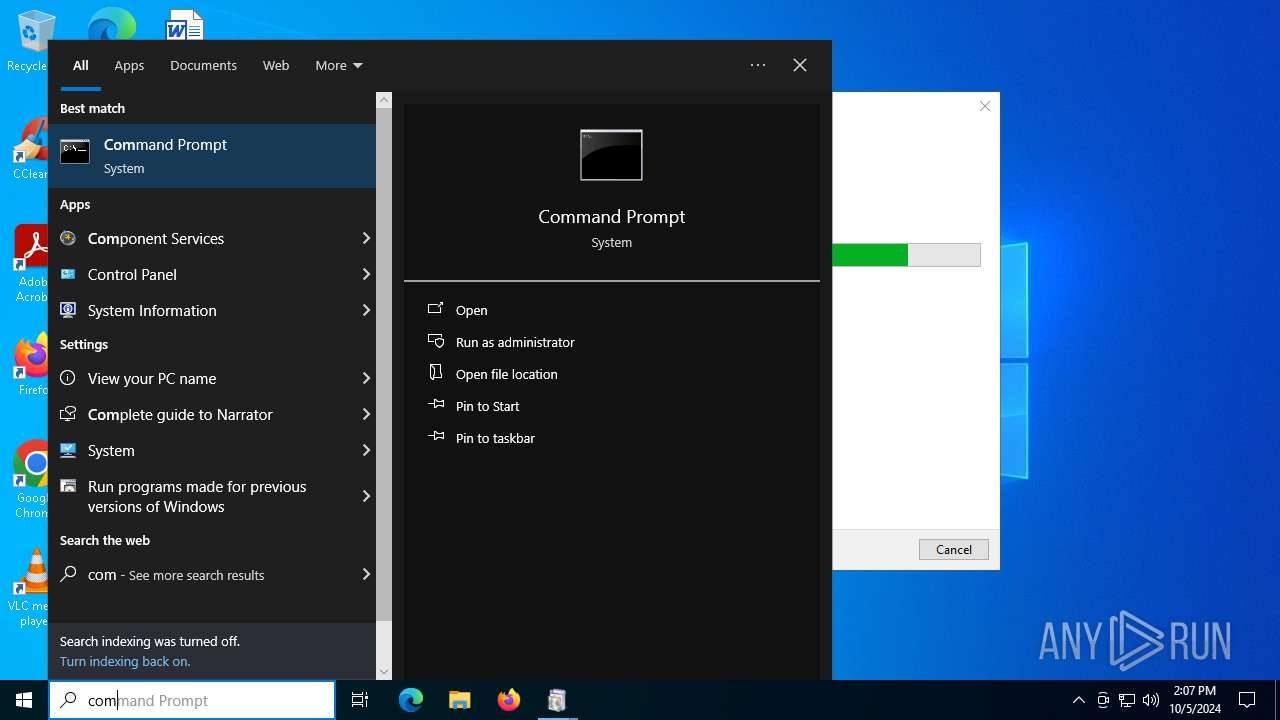Viewport: 1280px width, 720px height.
Task: Open File Explorer from the taskbar
Action: (x=460, y=700)
